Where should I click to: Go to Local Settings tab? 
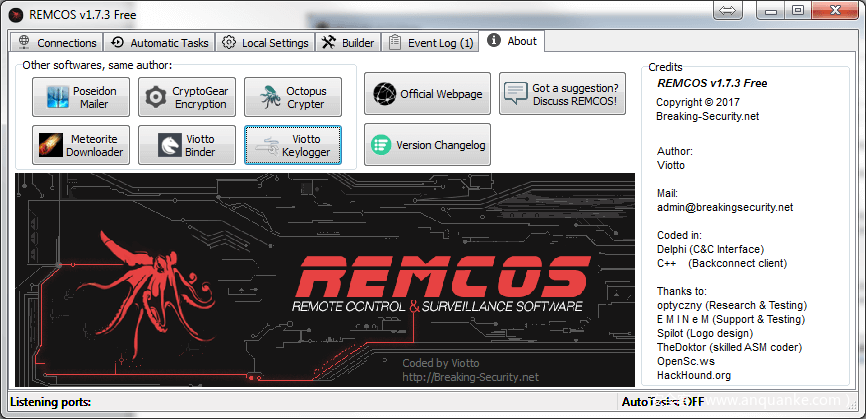265,43
